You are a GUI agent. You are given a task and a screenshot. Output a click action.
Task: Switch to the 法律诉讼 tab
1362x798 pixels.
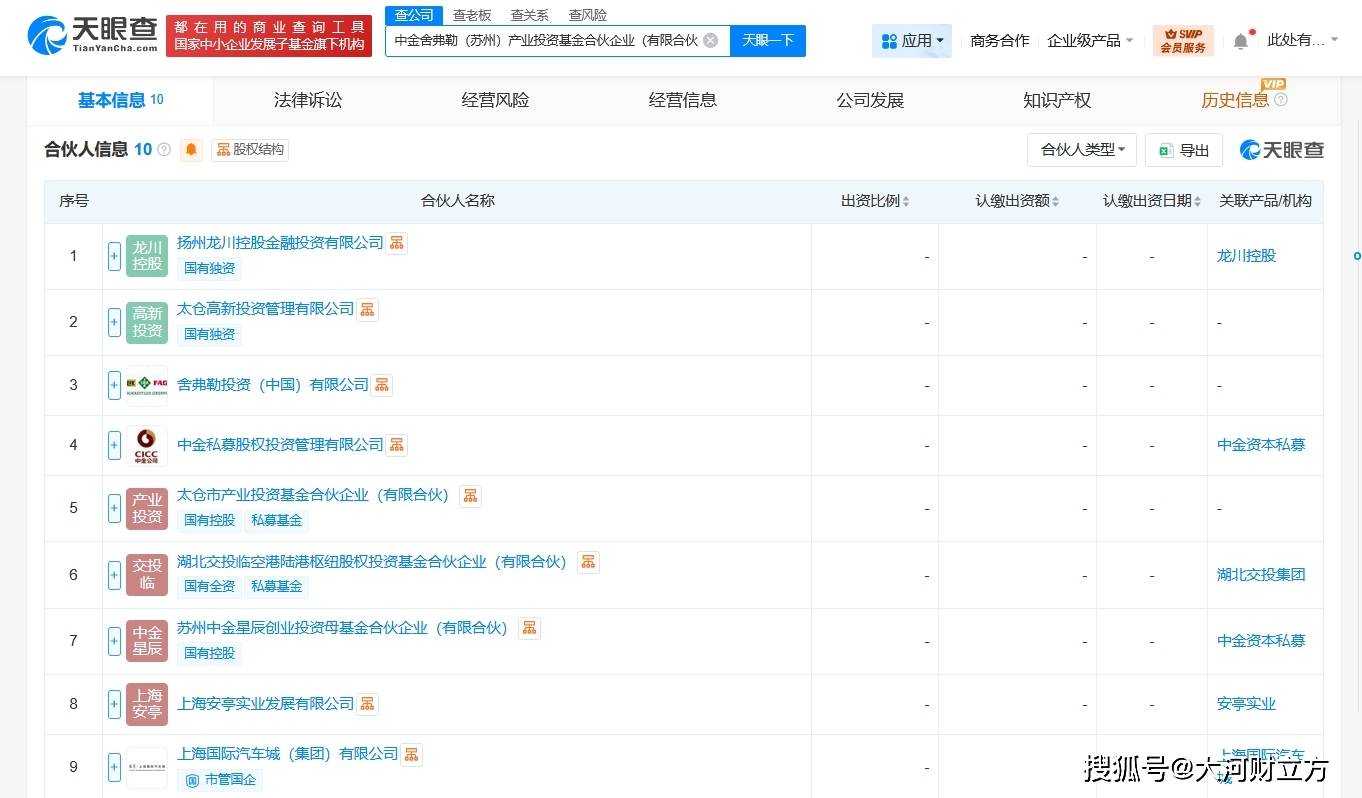click(308, 100)
